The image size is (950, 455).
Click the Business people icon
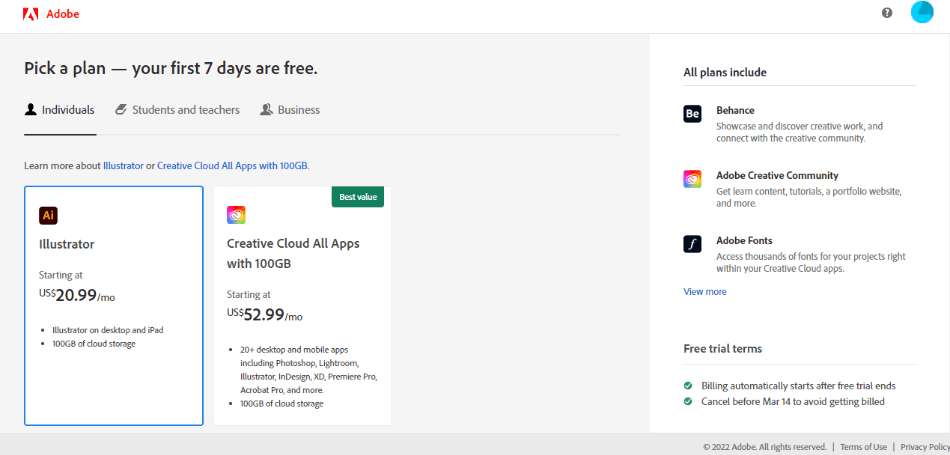tap(266, 110)
